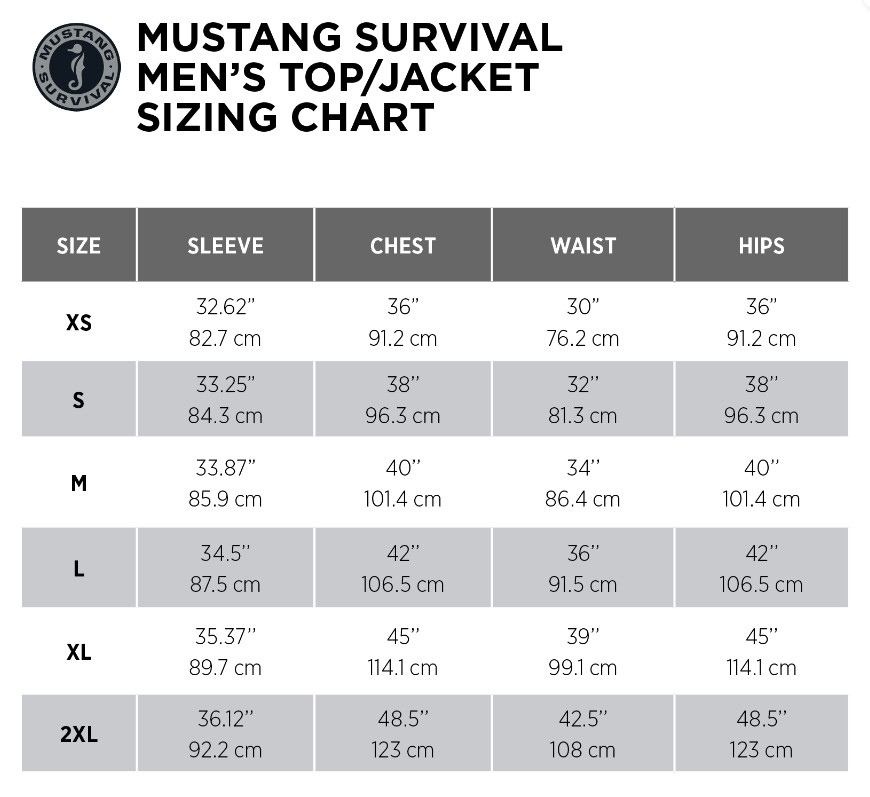Select the HIPS column header
Screen dimensions: 870x797
(x=761, y=245)
